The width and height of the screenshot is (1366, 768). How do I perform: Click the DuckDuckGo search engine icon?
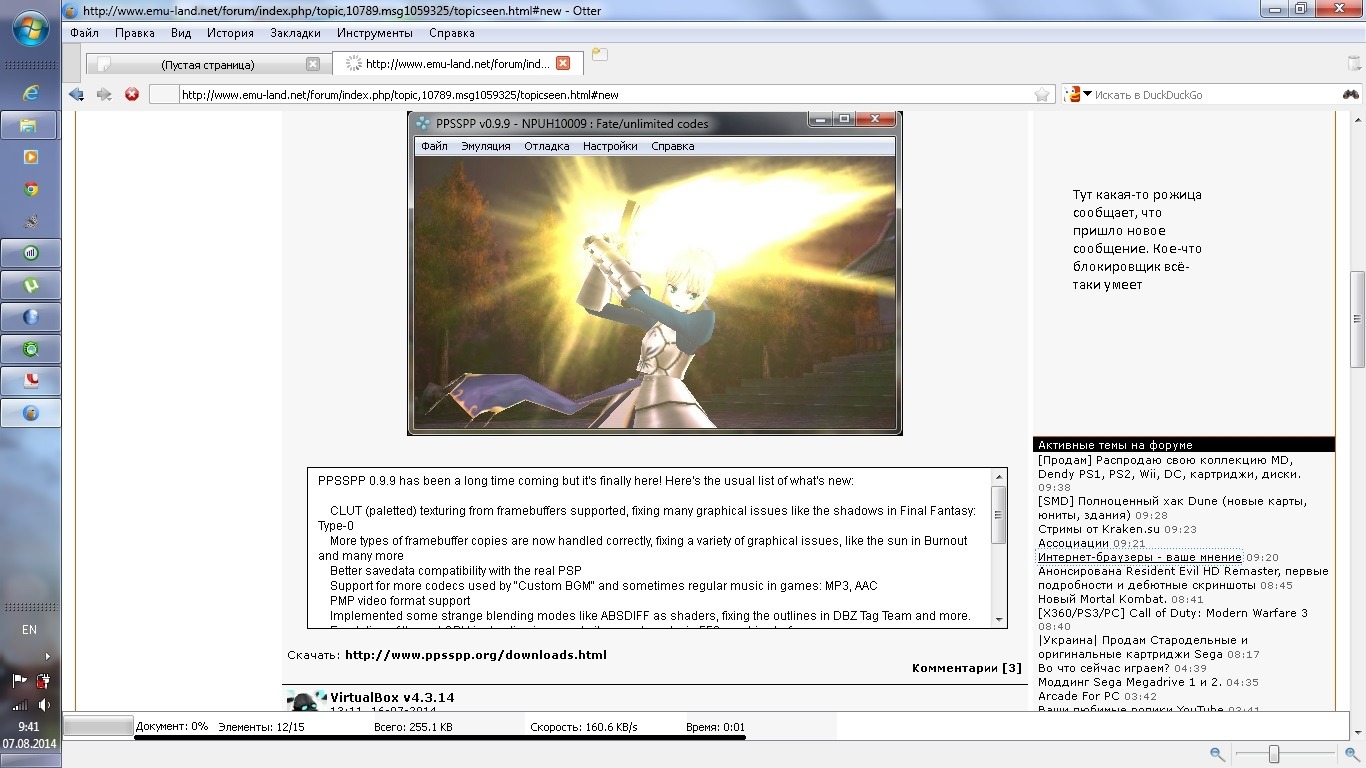1074,94
